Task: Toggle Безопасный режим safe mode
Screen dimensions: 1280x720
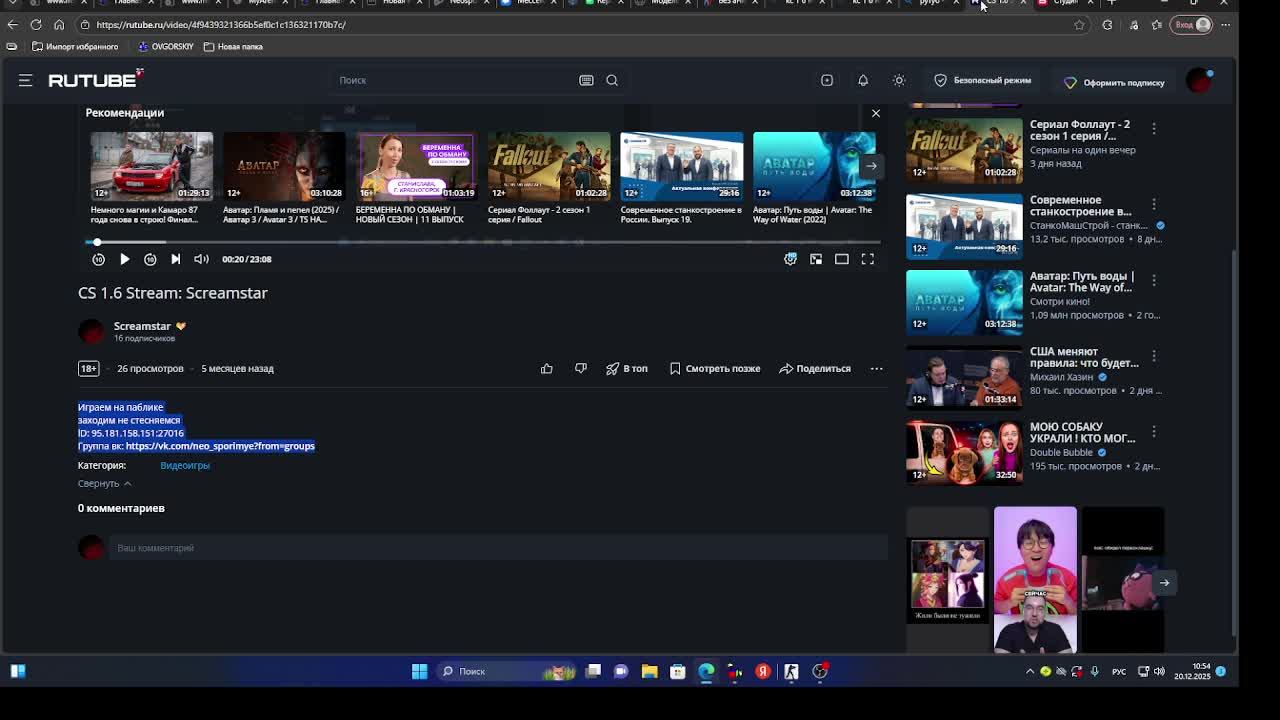Action: pos(982,80)
